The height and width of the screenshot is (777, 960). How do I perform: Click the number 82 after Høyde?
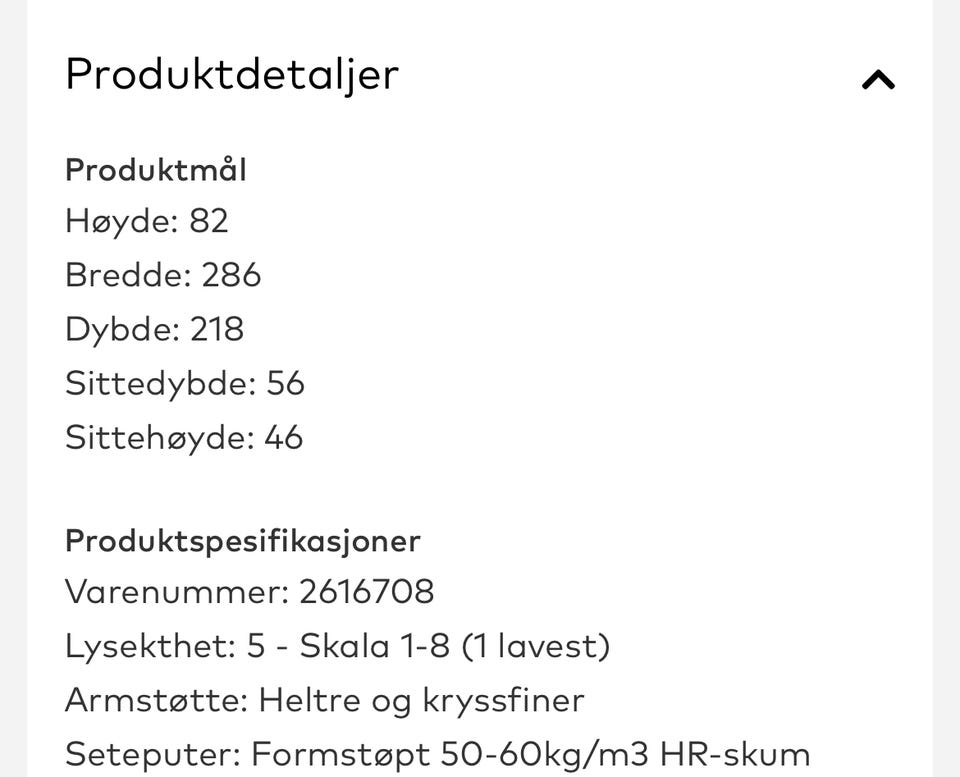[x=209, y=220]
